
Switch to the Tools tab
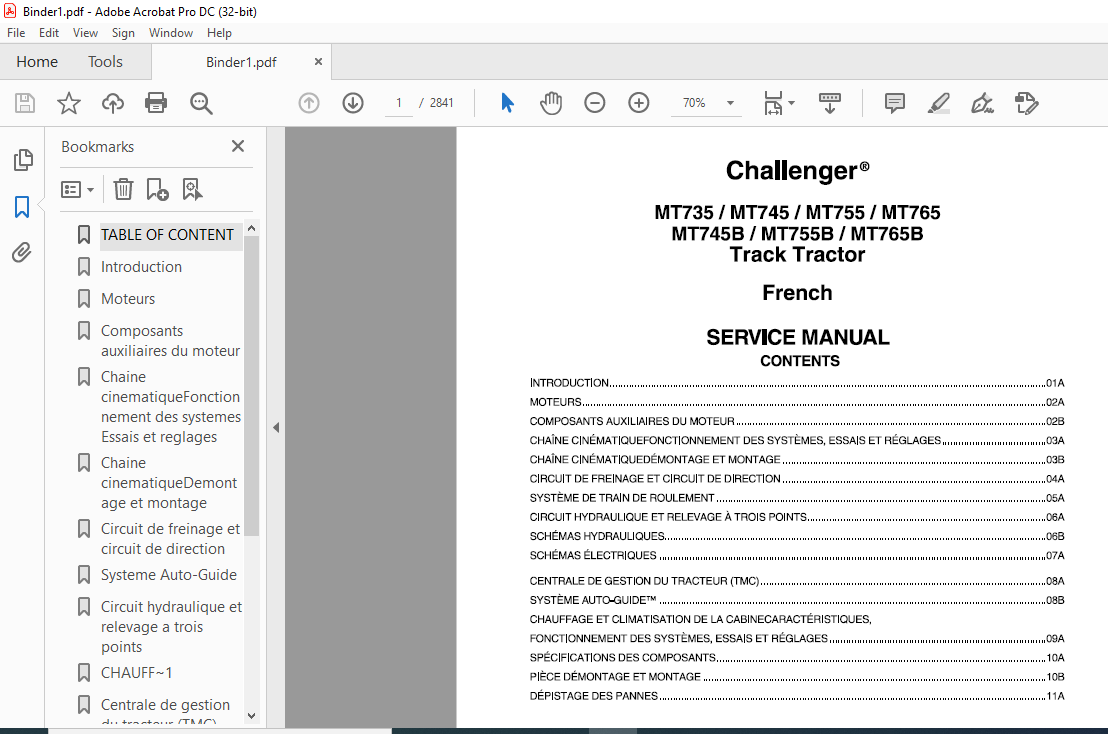[105, 61]
